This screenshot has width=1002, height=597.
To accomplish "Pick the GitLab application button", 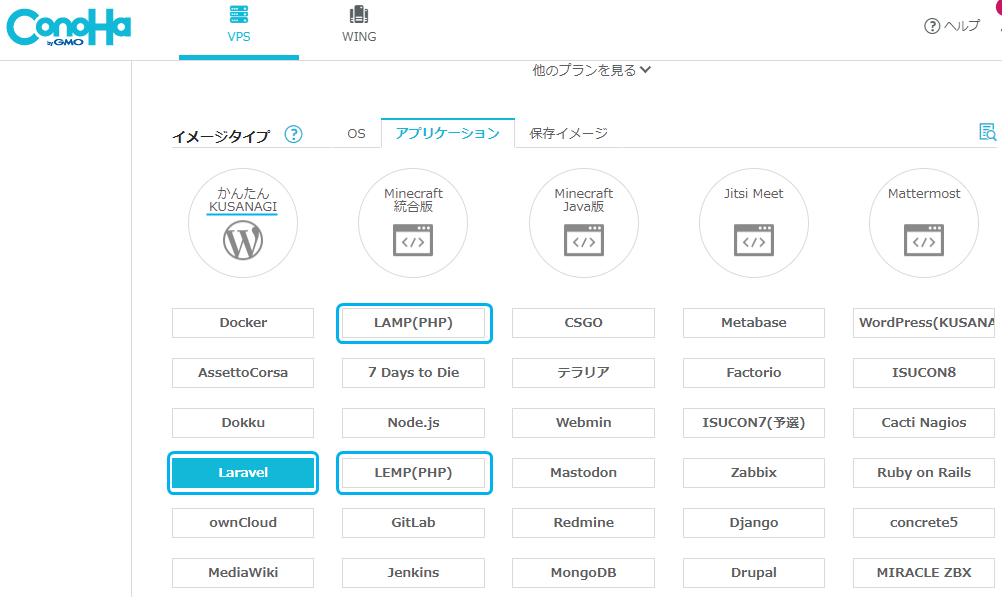I will click(x=413, y=523).
